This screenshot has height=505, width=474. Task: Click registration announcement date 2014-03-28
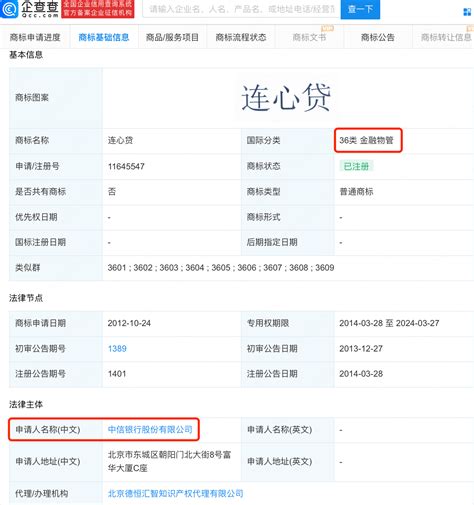coord(361,374)
